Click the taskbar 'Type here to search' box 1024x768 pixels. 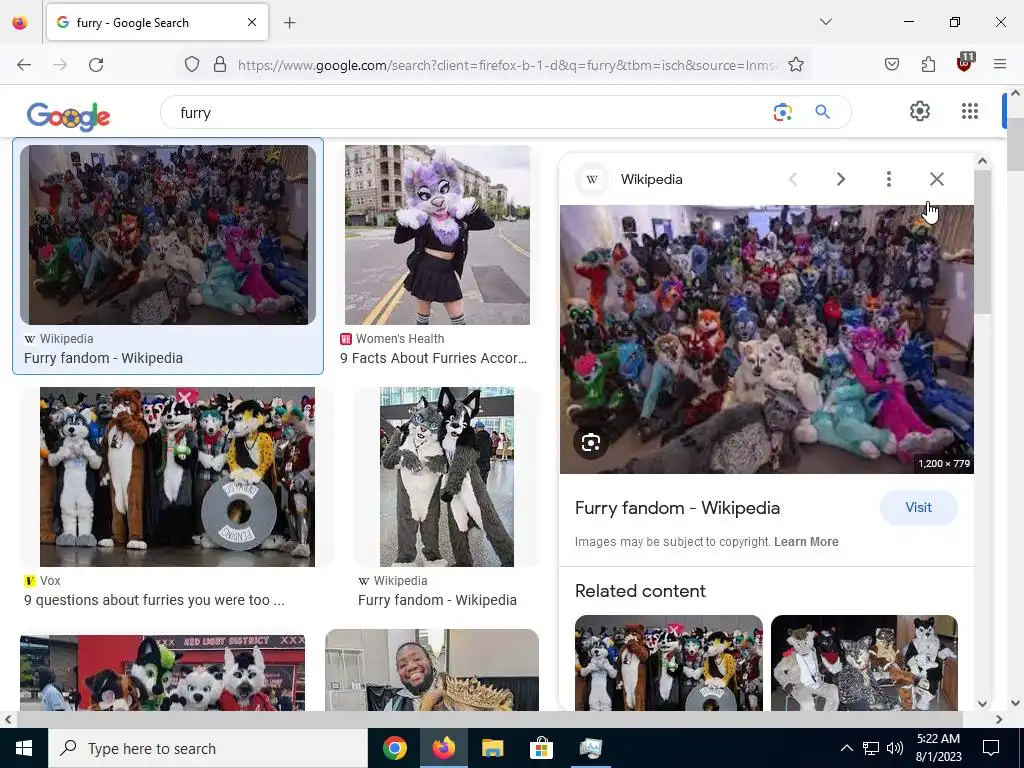[208, 748]
